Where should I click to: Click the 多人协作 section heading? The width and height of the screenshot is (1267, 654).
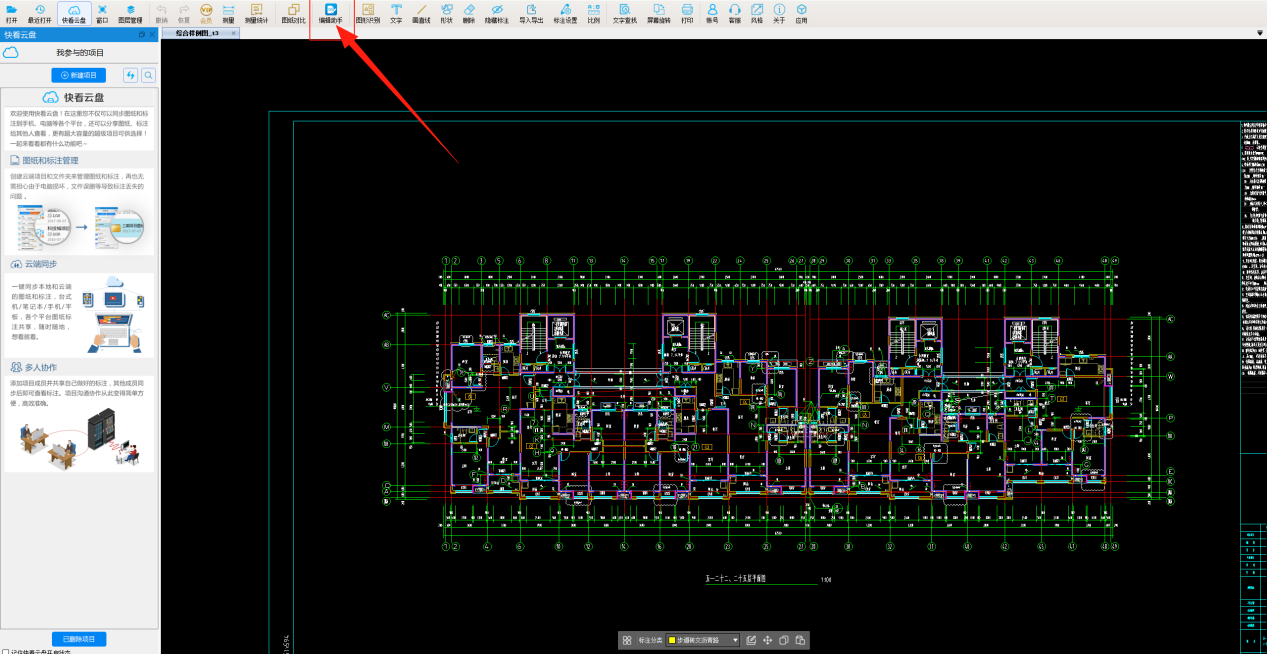tap(39, 368)
